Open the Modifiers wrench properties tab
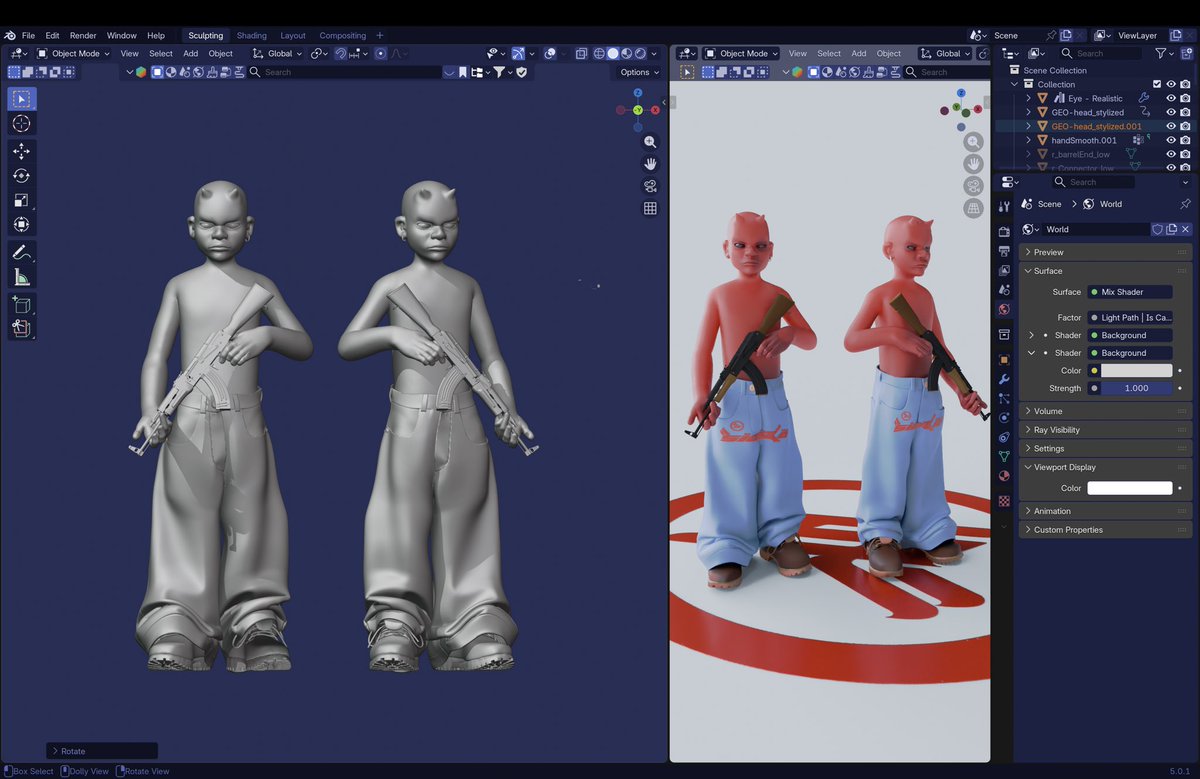The height and width of the screenshot is (779, 1200). 1004,379
